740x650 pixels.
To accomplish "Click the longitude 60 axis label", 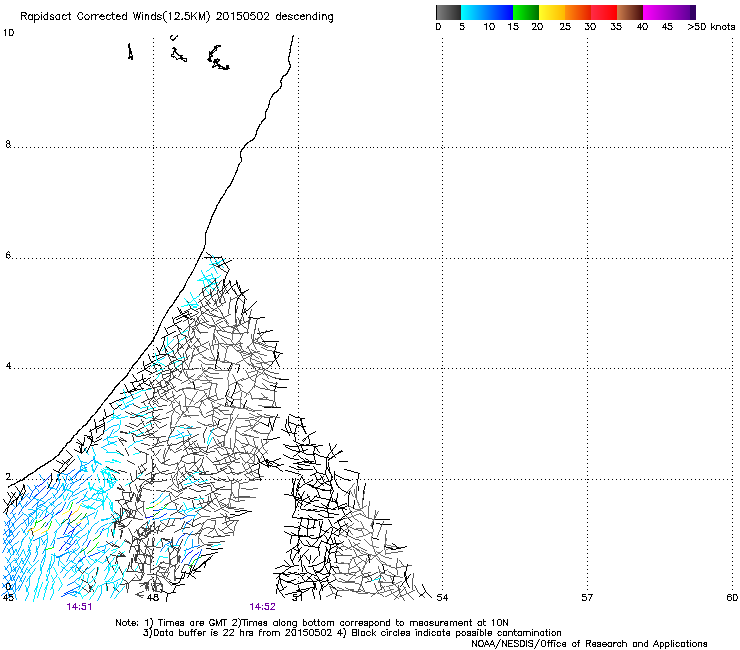I will pos(732,598).
